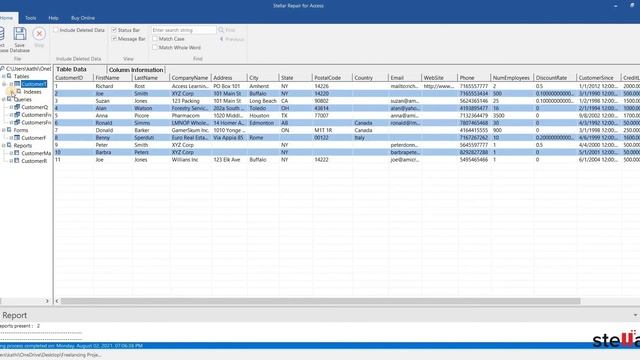The image size is (640, 360).
Task: Click the Queries node icon in the tree
Action: point(9,99)
